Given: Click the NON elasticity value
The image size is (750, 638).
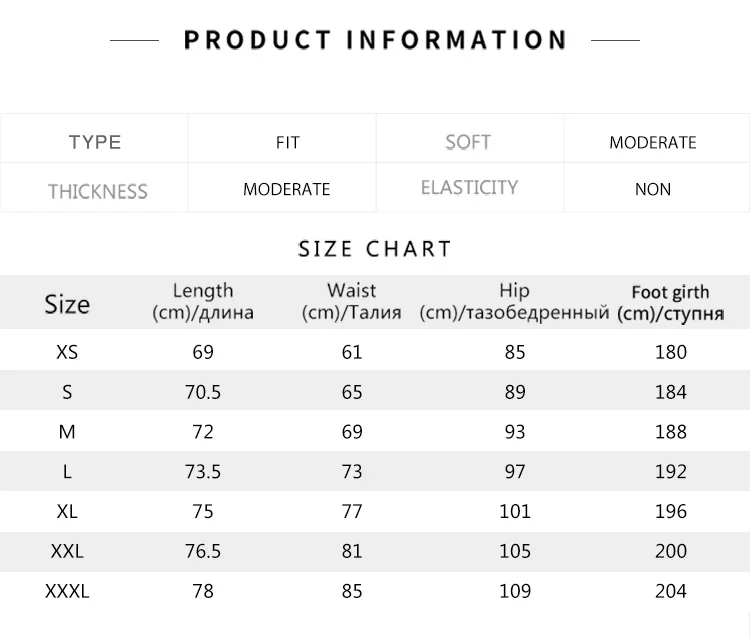Looking at the screenshot, I should coord(652,189).
